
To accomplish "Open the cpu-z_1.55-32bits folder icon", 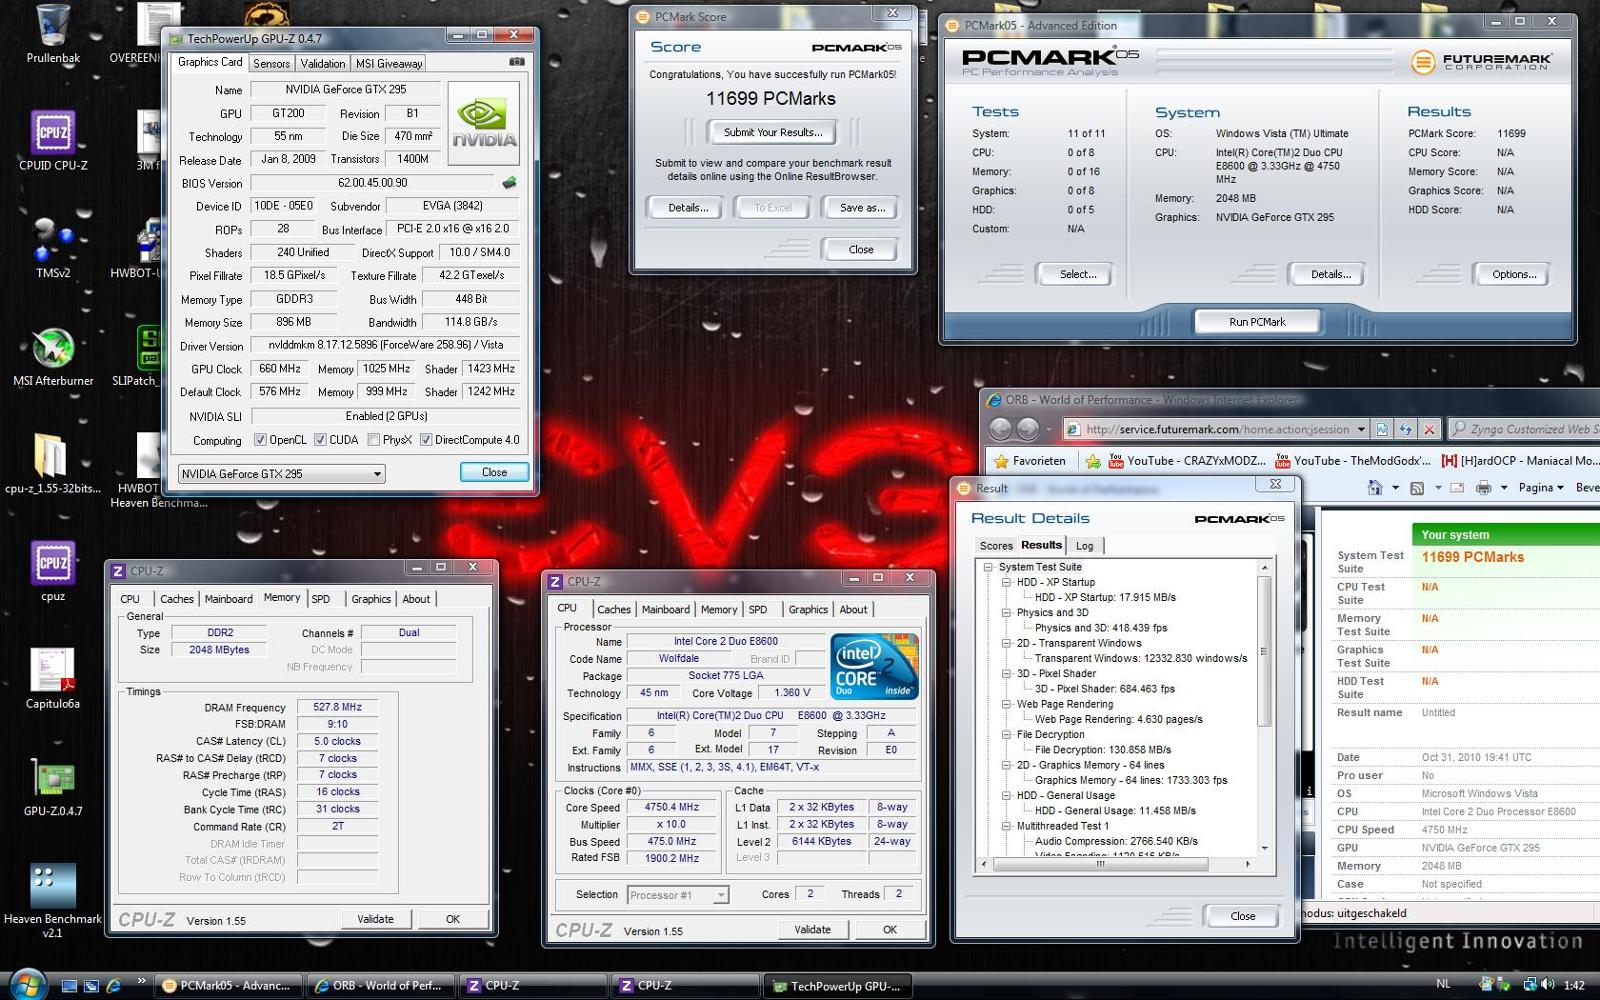I will click(x=52, y=464).
